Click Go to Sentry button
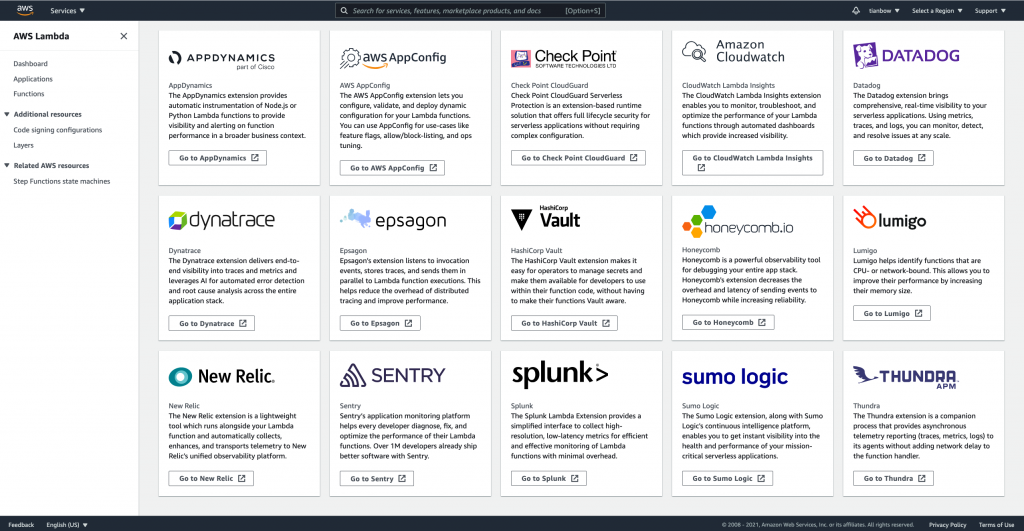Image resolution: width=1024 pixels, height=531 pixels. [377, 479]
